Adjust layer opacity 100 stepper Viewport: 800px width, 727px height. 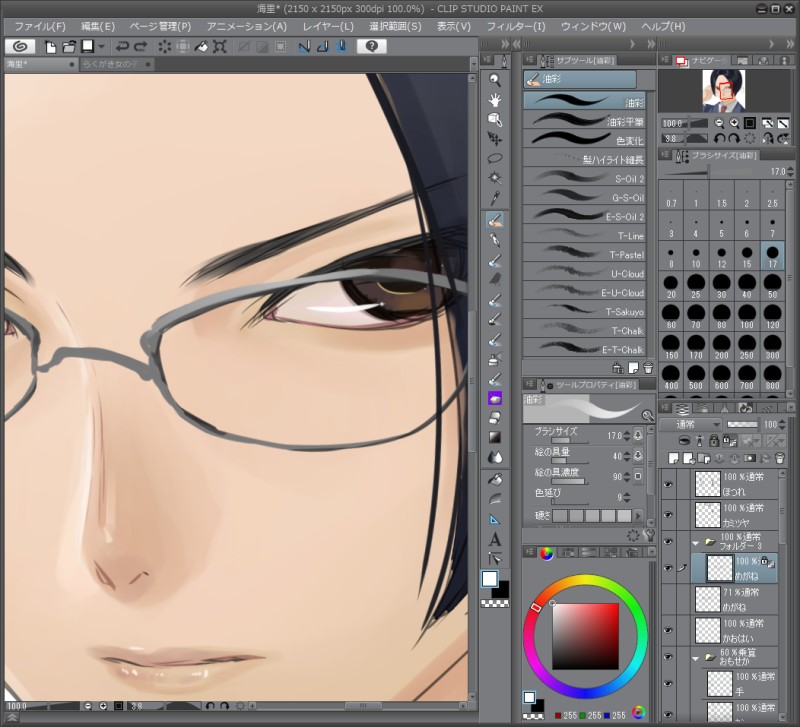pyautogui.click(x=782, y=424)
